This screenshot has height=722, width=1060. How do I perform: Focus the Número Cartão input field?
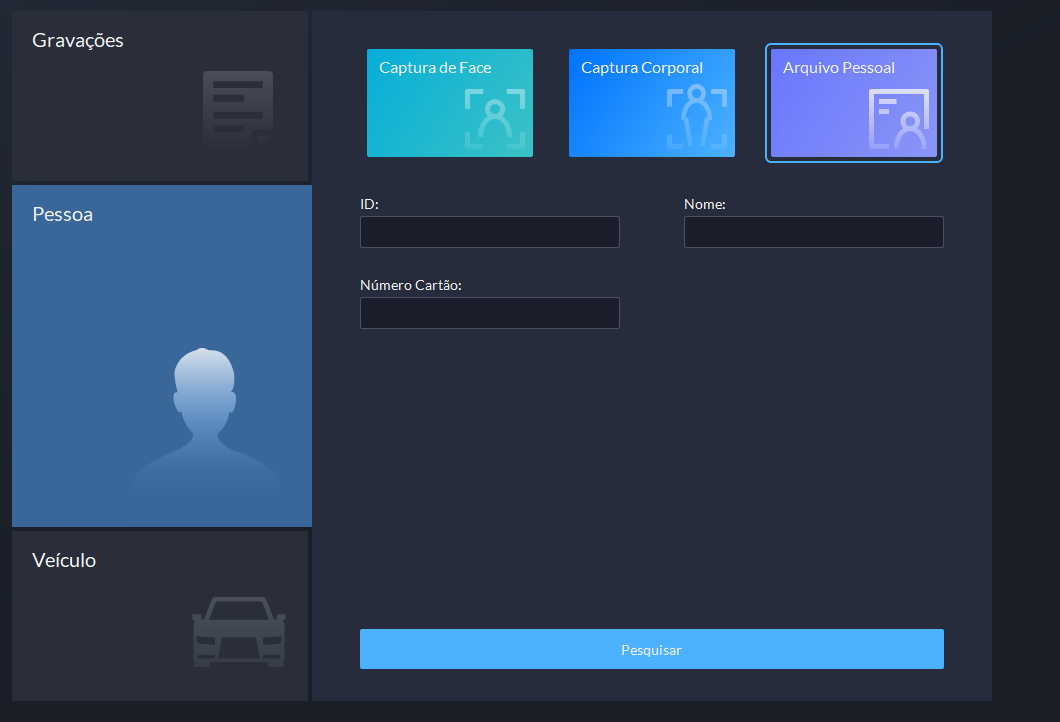click(489, 313)
